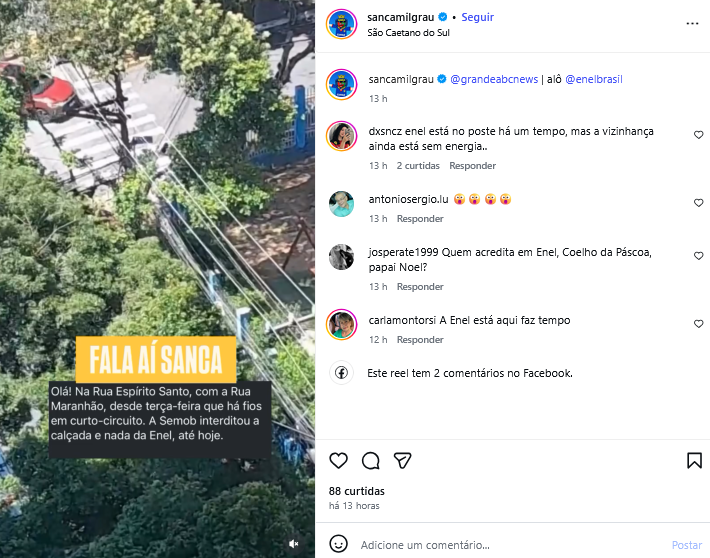Viewport: 710px width, 558px height.
Task: Open comments with the speech bubble icon
Action: pyautogui.click(x=370, y=461)
